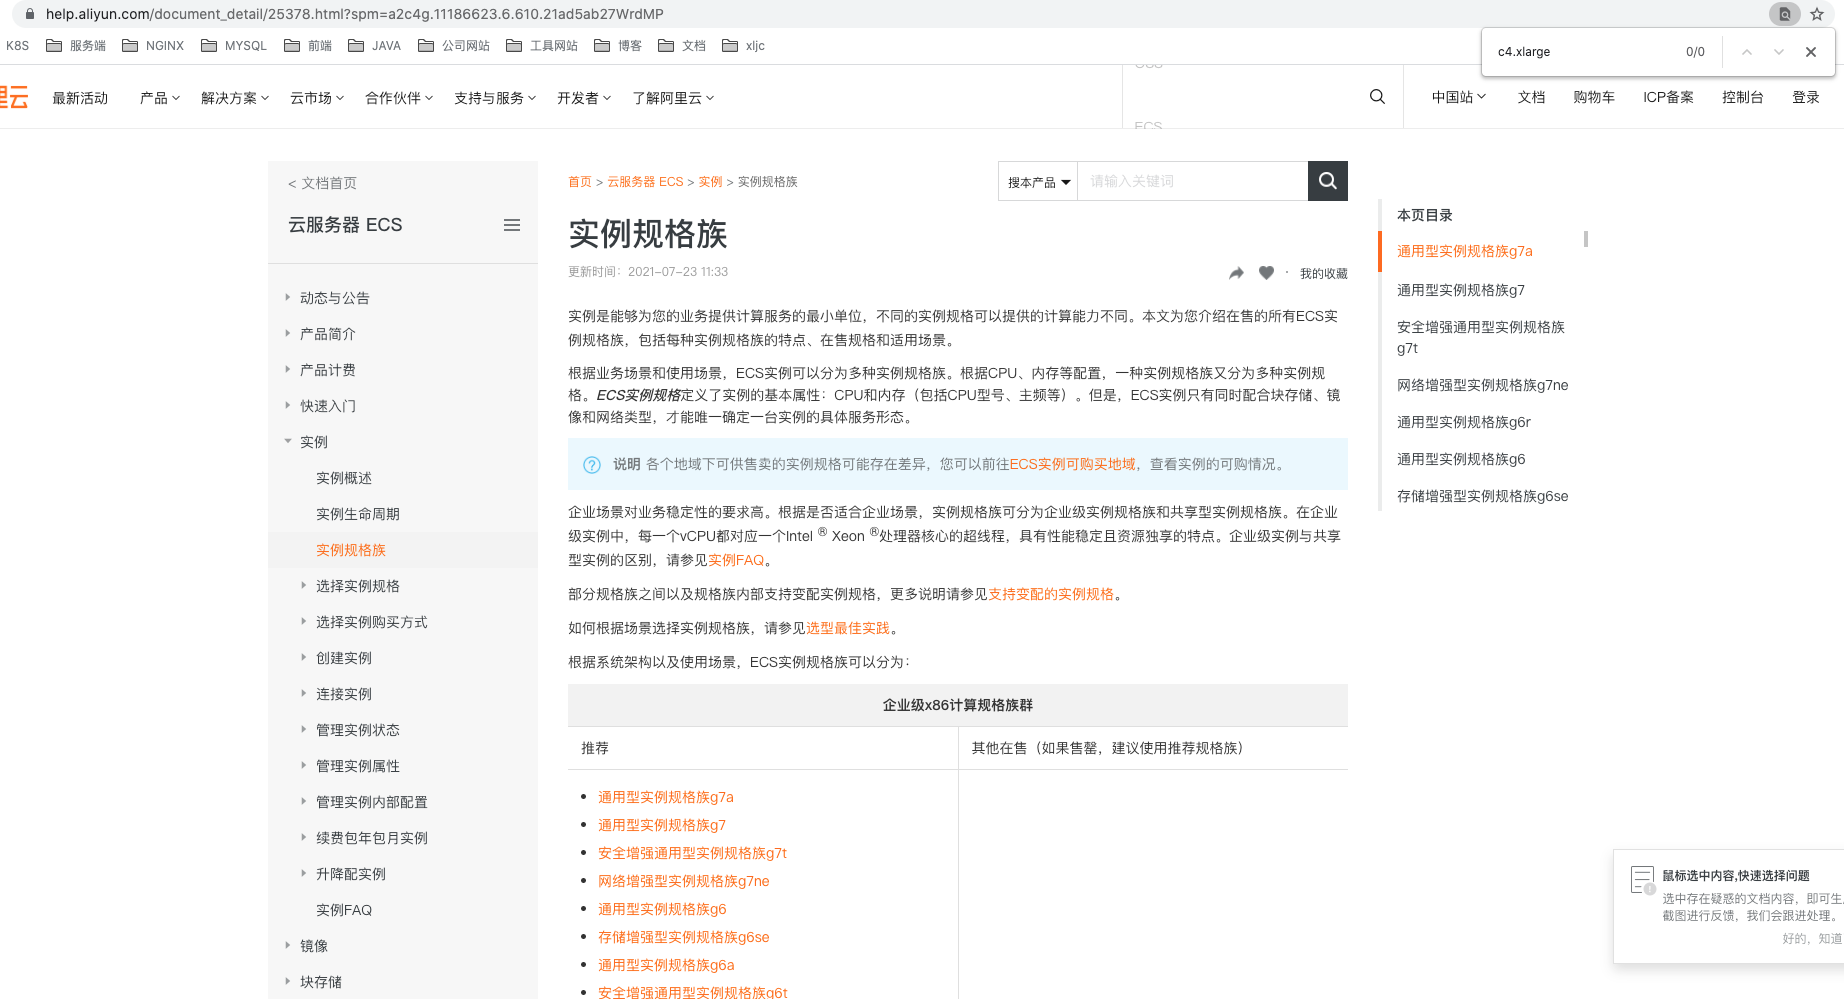Open the 支持与服务 navigation menu
This screenshot has height=999, width=1844.
(495, 98)
